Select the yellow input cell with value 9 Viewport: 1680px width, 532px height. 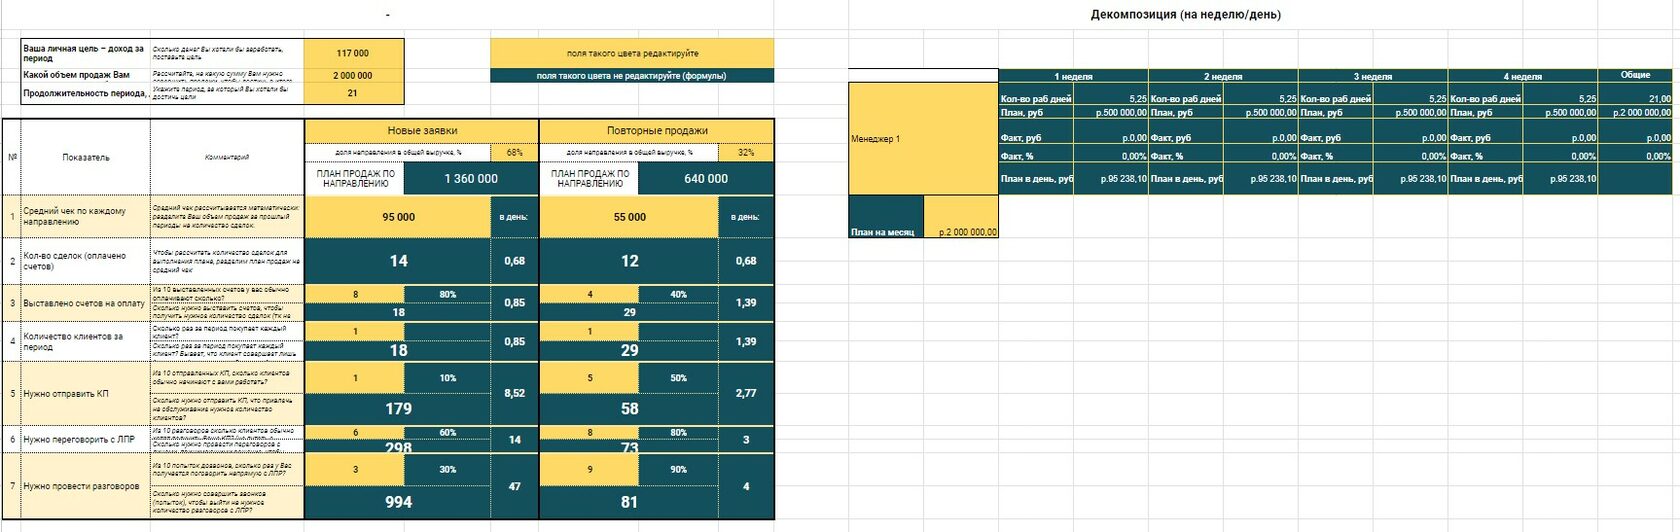[x=589, y=469]
